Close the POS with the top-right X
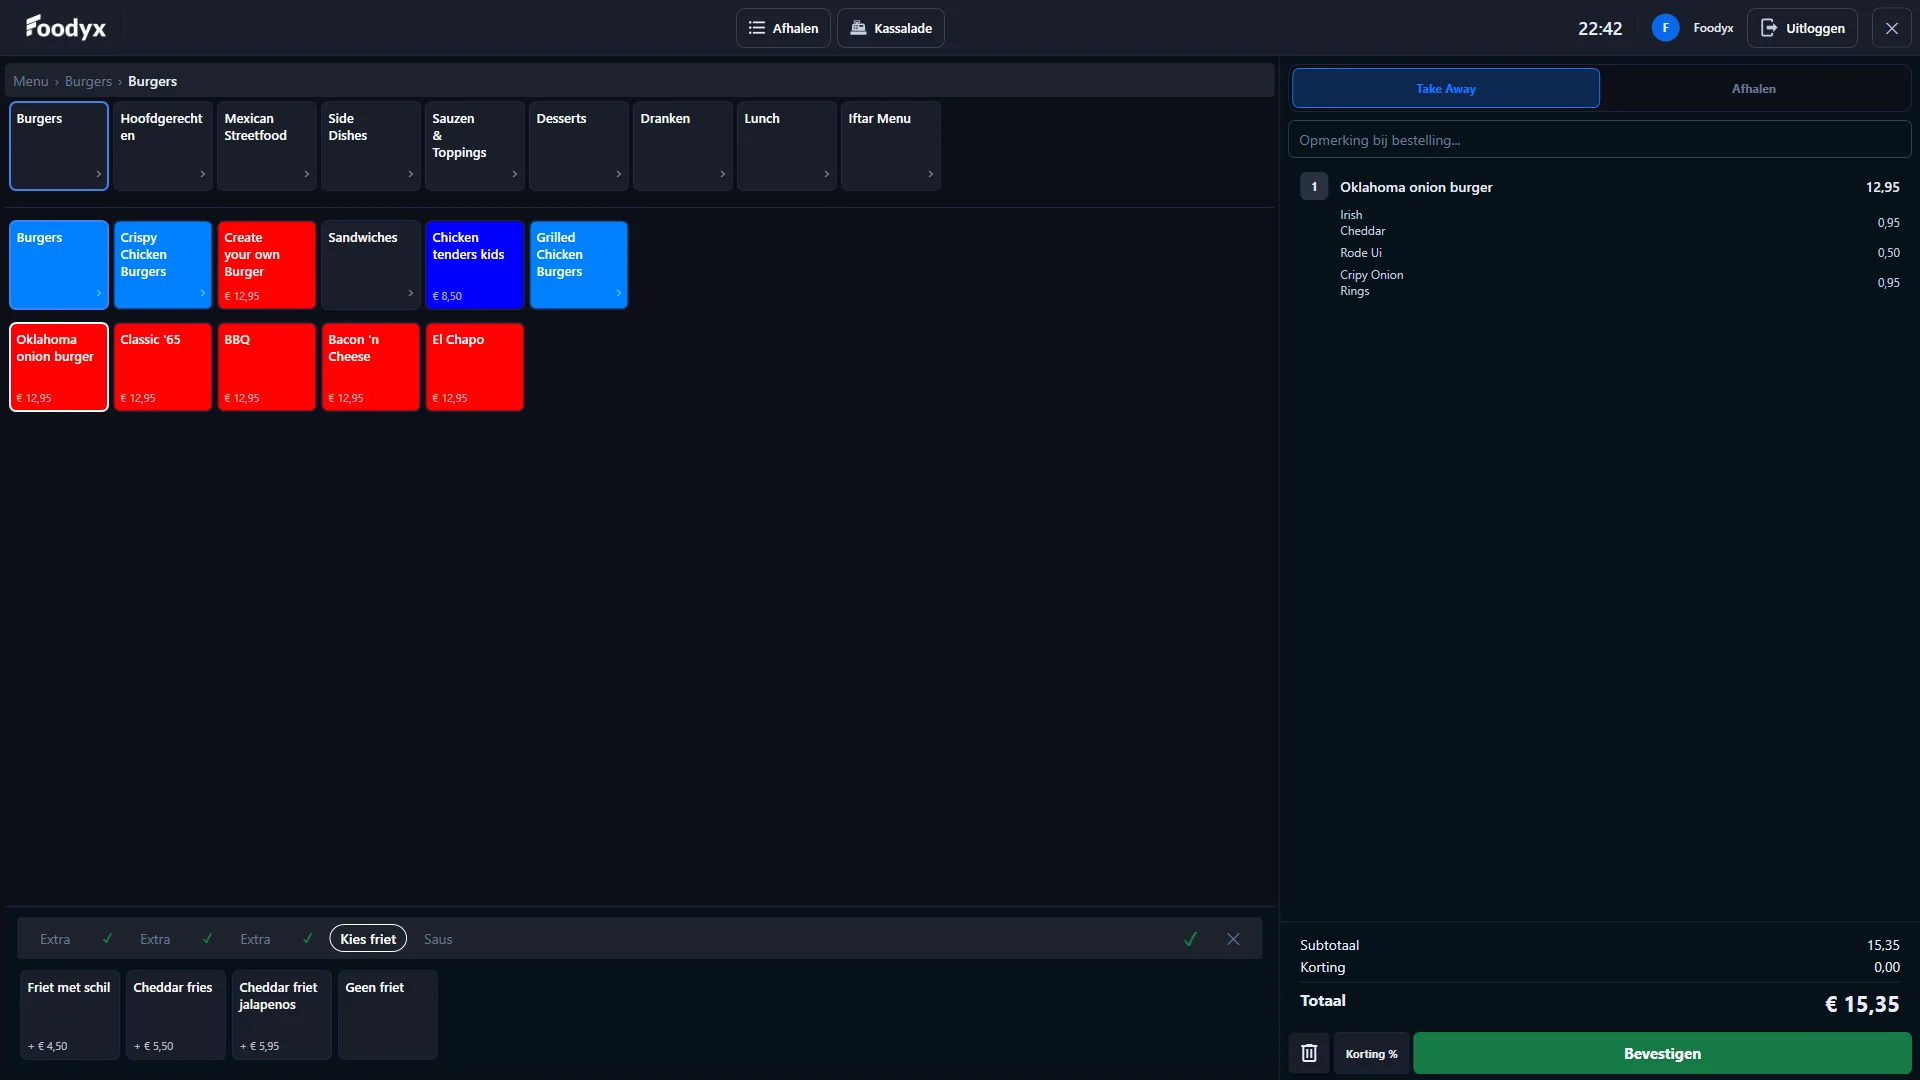 click(x=1891, y=28)
